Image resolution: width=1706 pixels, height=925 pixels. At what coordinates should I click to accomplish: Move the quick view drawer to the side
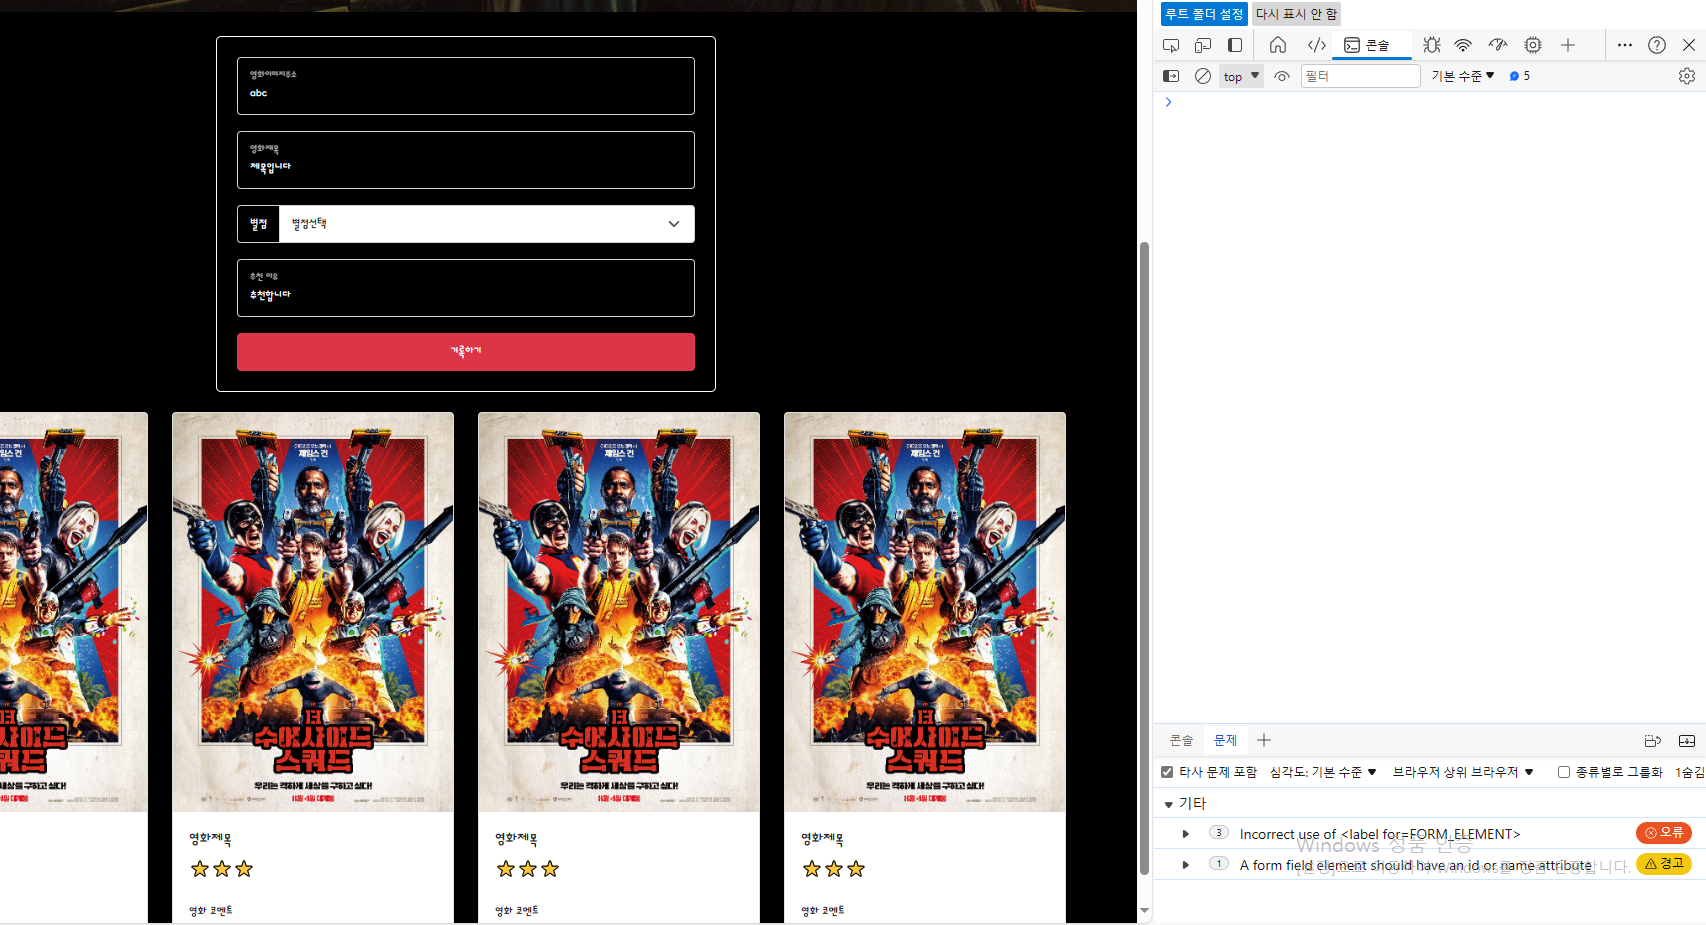[1653, 741]
